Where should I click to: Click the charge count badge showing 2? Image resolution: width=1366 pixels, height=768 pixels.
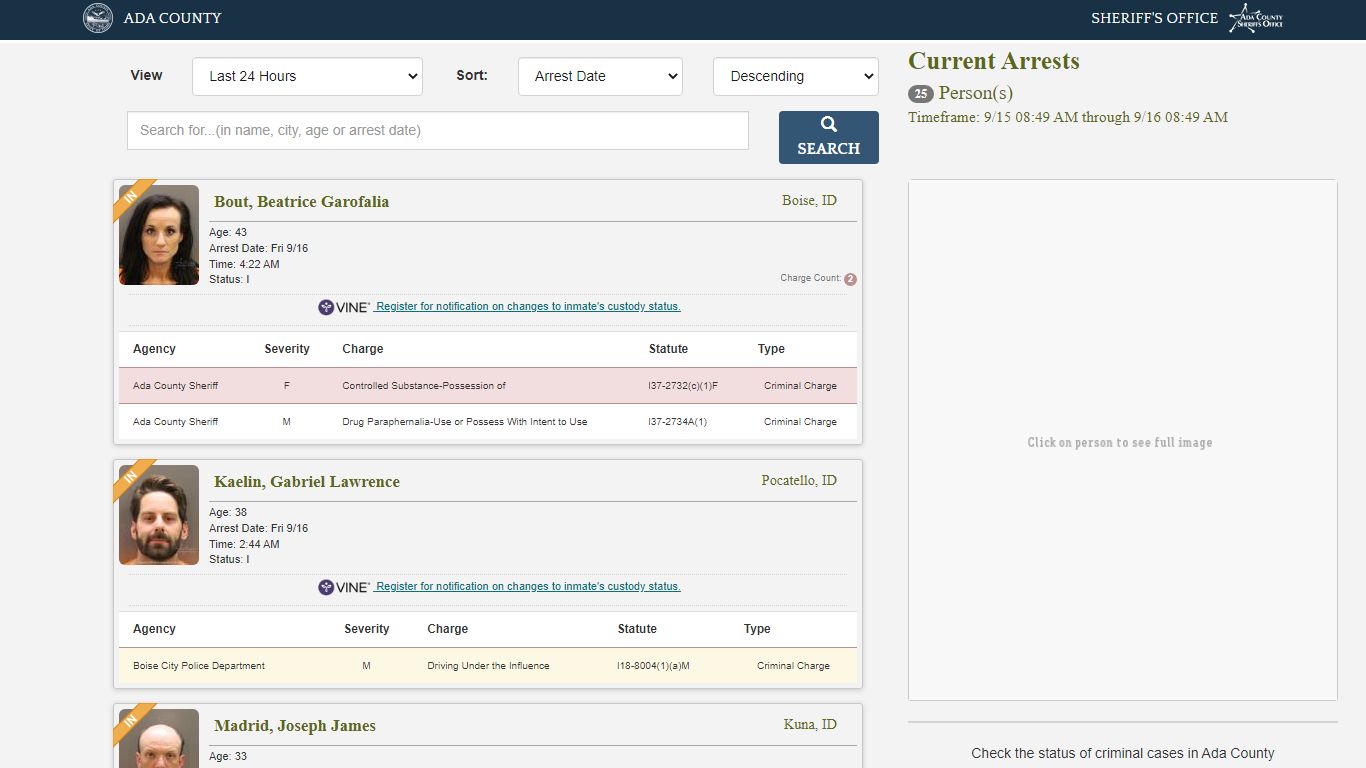[x=850, y=279]
